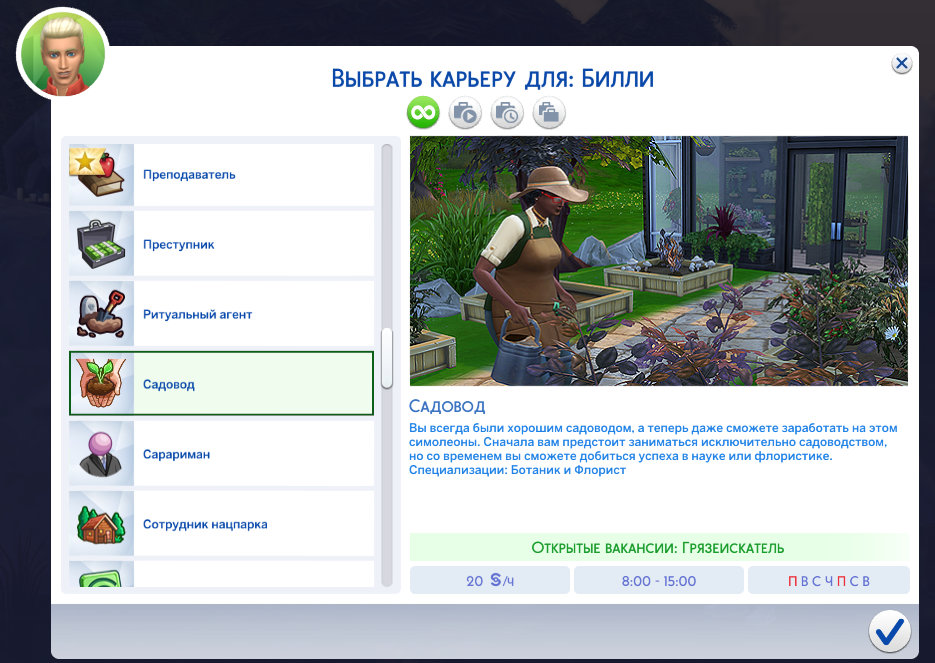The width and height of the screenshot is (935, 663).
Task: Select Ритуальный агент career row
Action: tap(250, 315)
